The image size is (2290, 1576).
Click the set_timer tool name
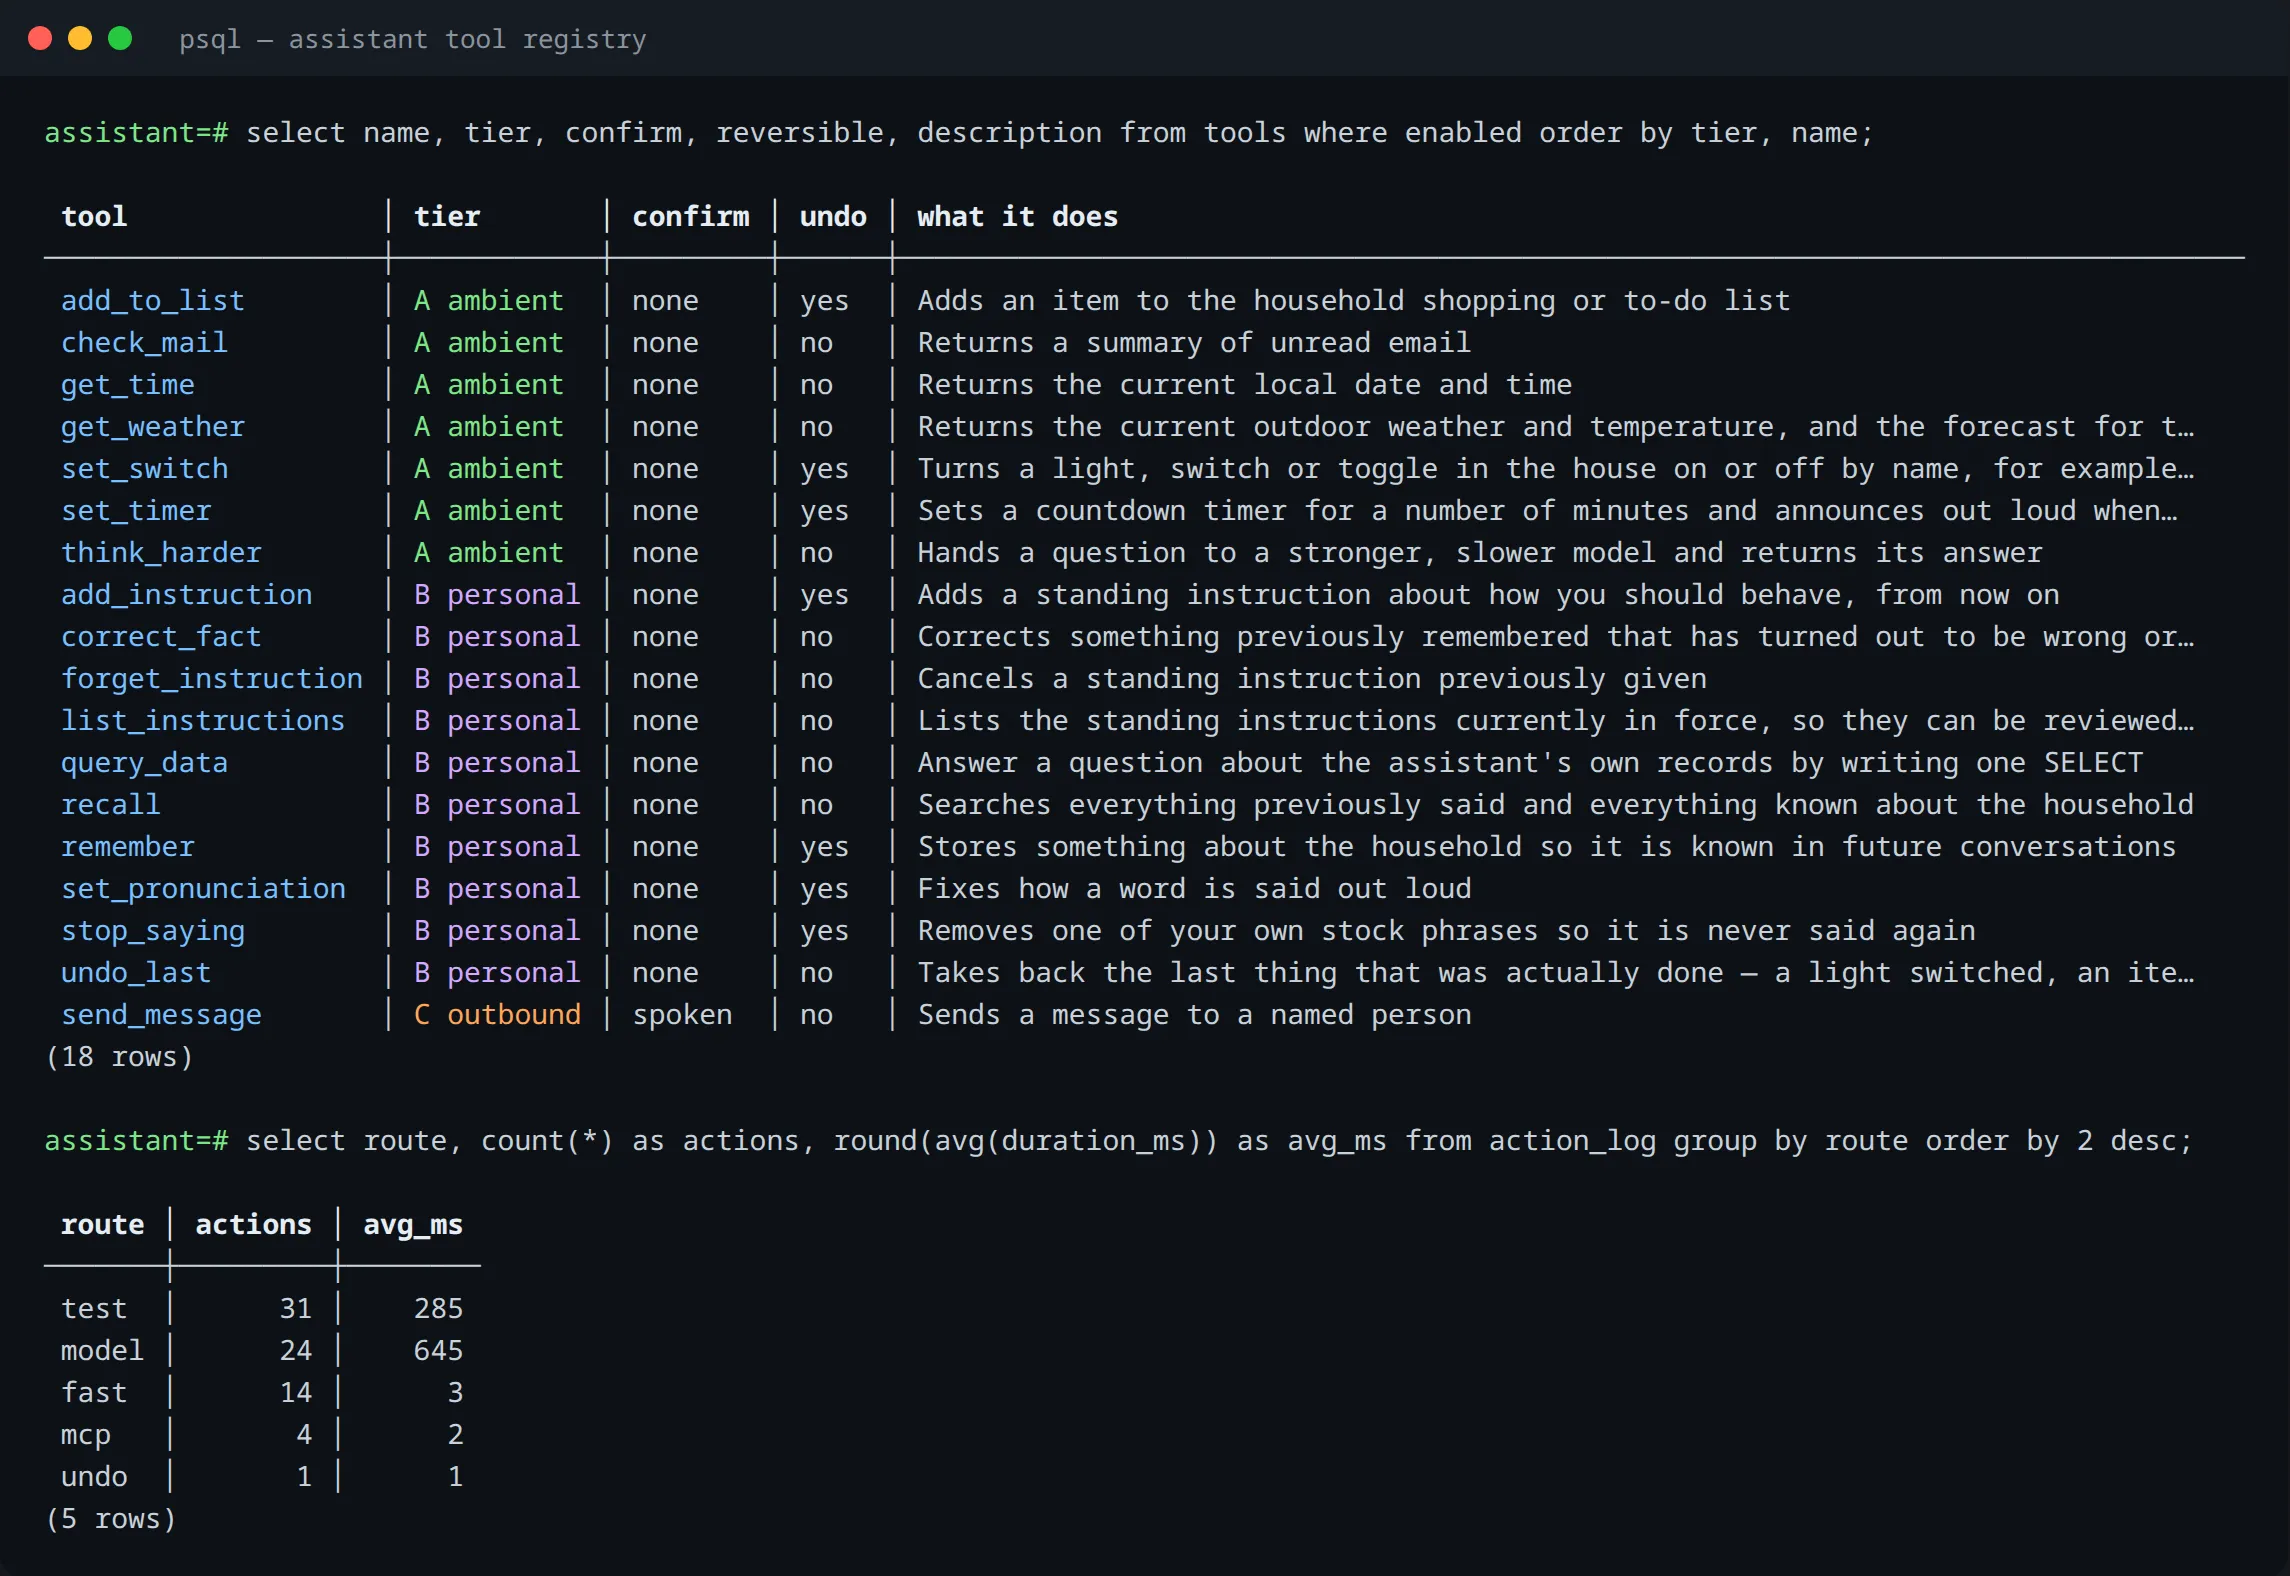136,511
